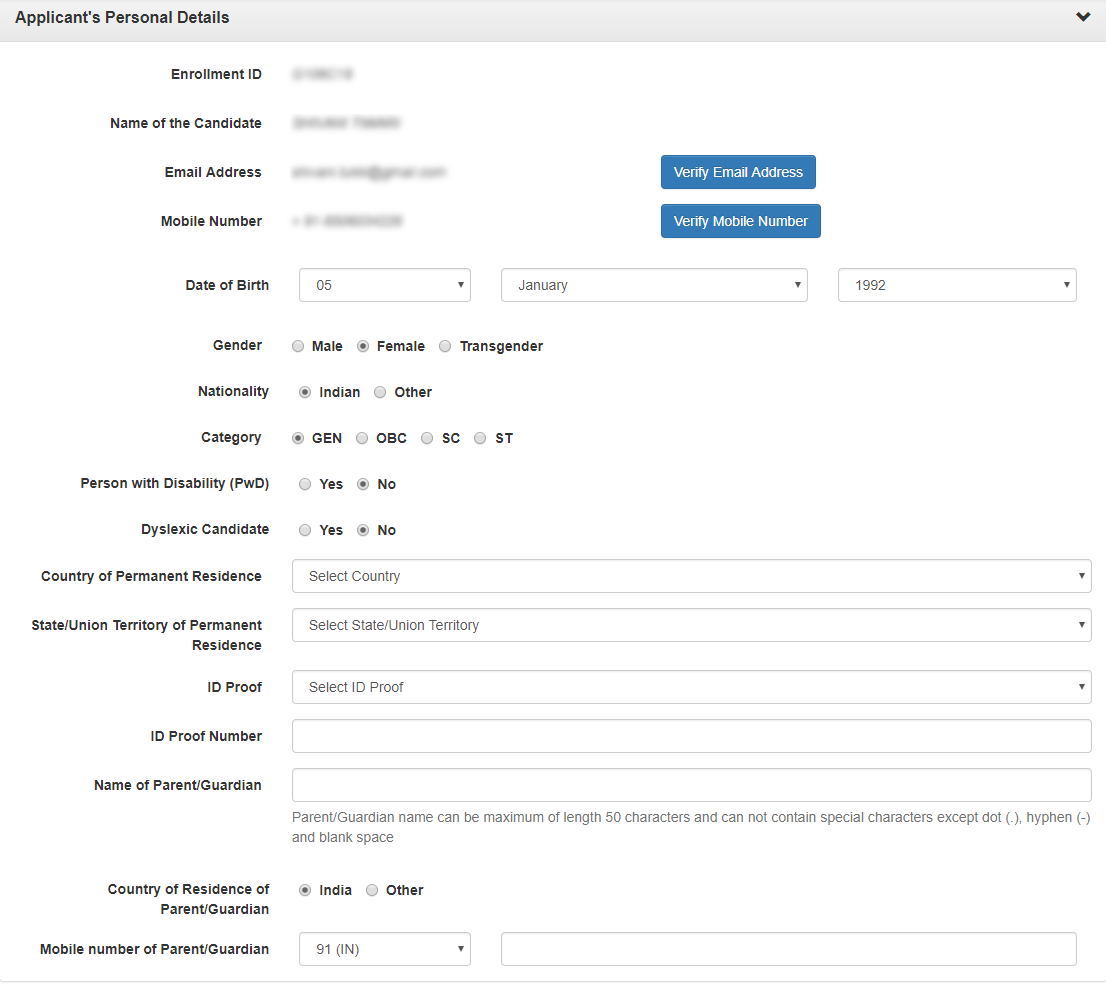The height and width of the screenshot is (989, 1106).
Task: Choose ST as the category
Action: coord(481,438)
